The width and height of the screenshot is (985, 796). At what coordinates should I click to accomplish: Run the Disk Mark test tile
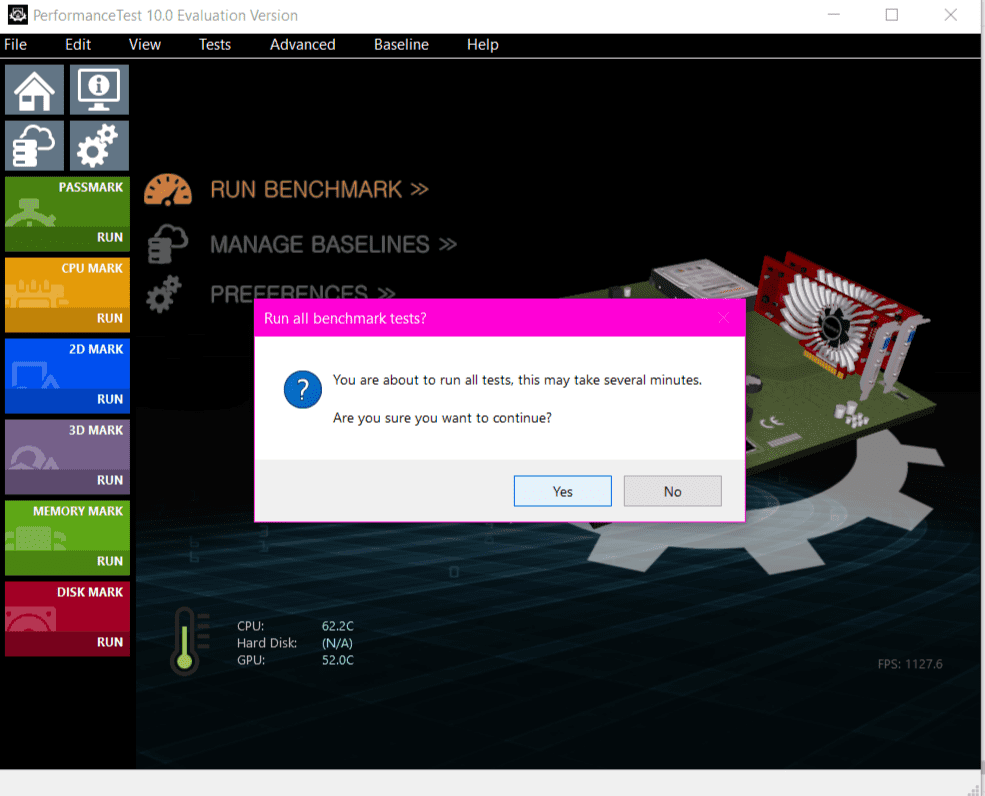67,619
